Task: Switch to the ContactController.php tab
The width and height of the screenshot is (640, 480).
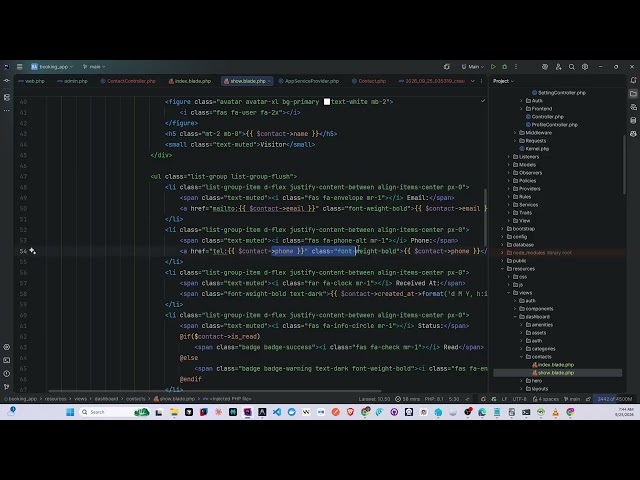Action: pos(128,81)
